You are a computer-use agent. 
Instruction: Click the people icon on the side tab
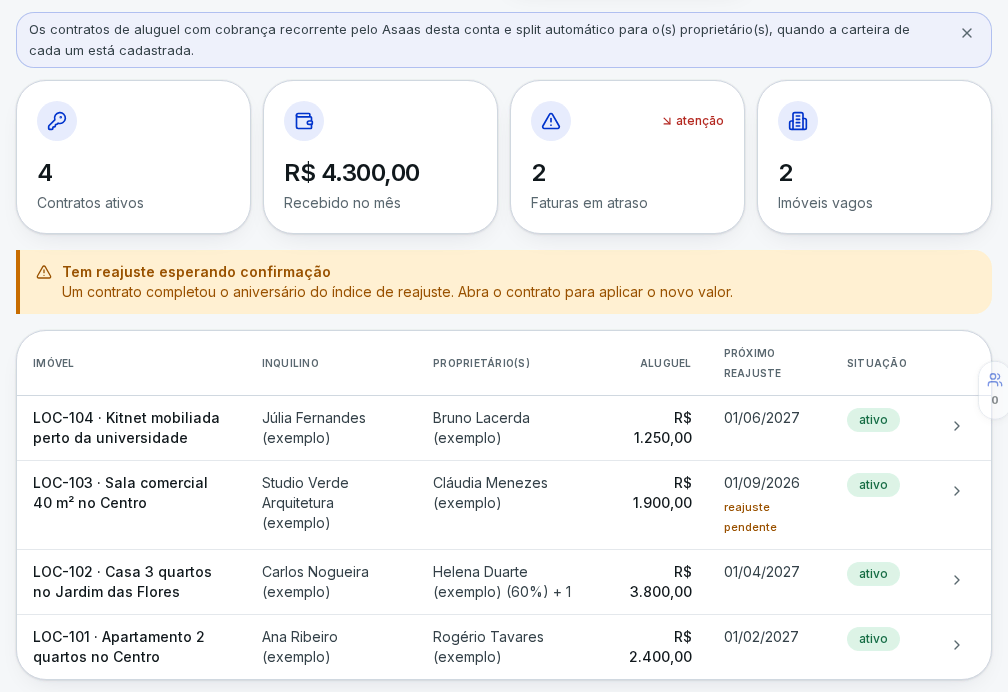pos(994,380)
